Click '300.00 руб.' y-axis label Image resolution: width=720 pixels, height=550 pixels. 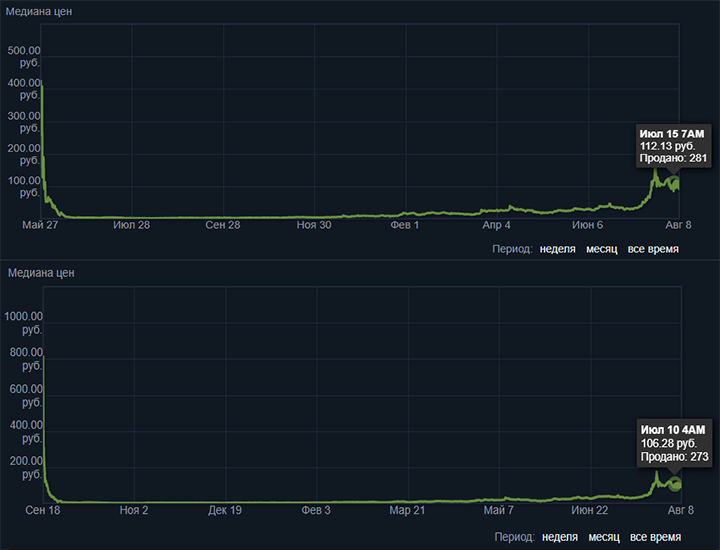(x=24, y=122)
